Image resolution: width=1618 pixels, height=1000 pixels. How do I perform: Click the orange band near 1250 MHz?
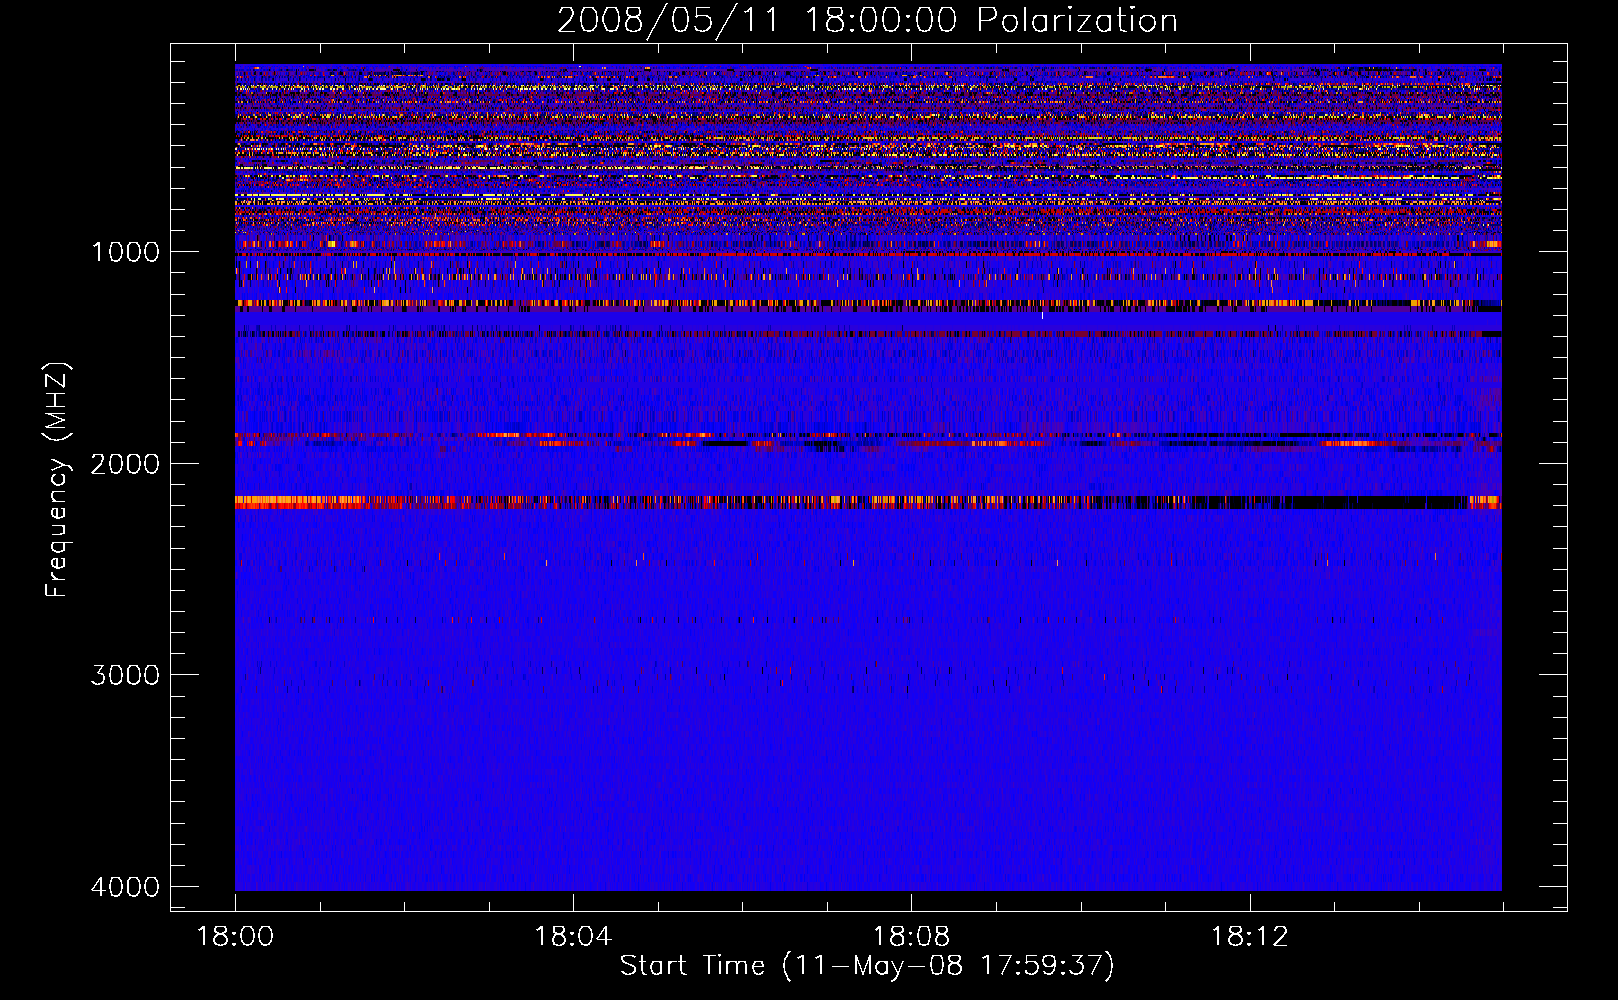coord(868,303)
